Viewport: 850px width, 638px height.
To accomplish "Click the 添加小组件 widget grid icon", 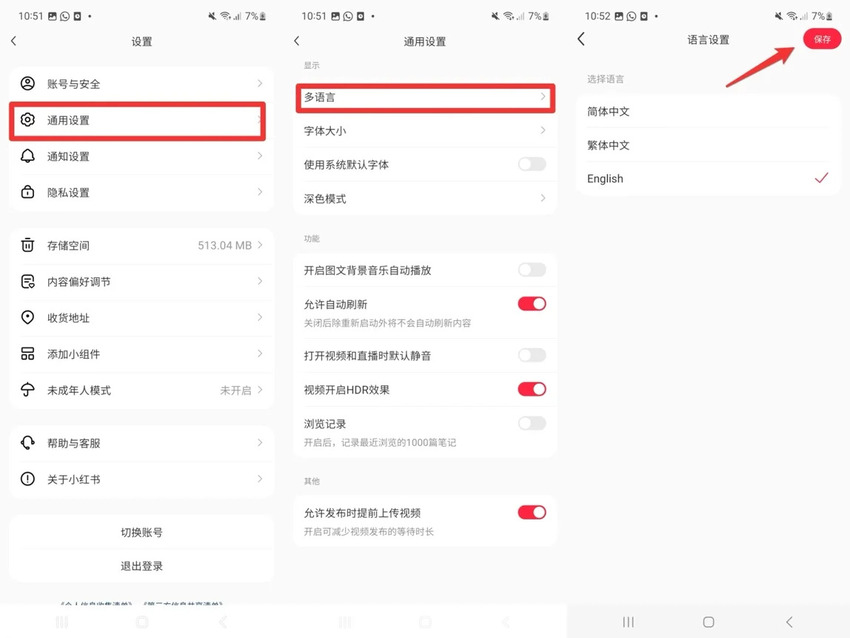I will (x=25, y=353).
